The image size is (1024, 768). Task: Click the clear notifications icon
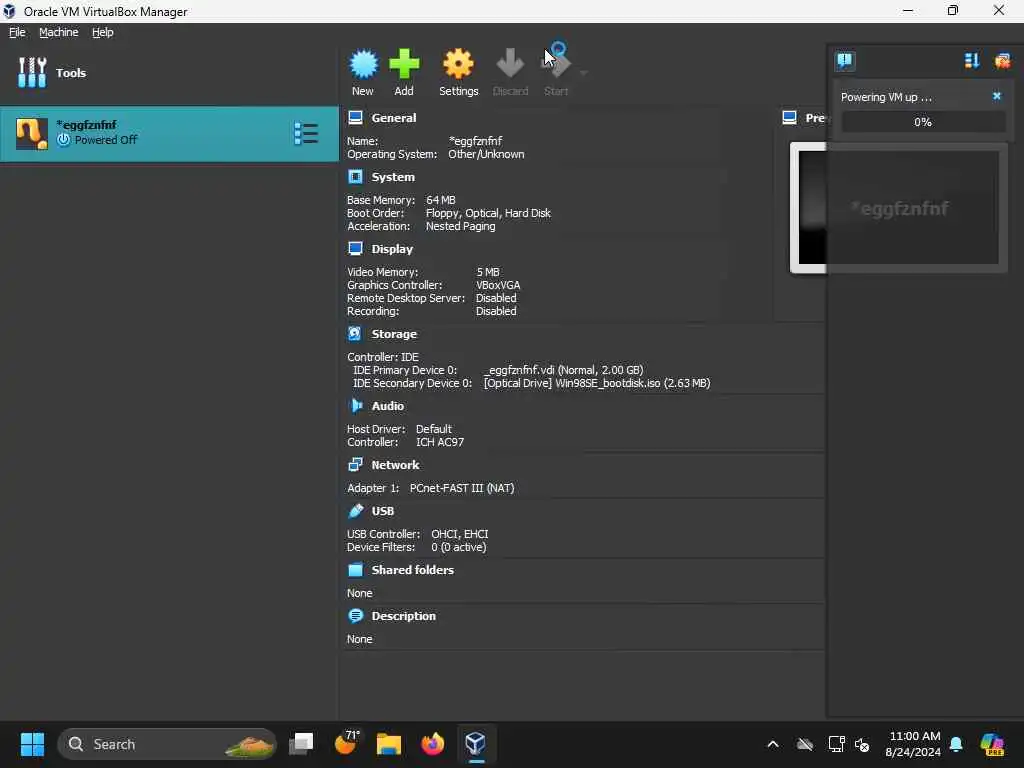click(x=1002, y=61)
